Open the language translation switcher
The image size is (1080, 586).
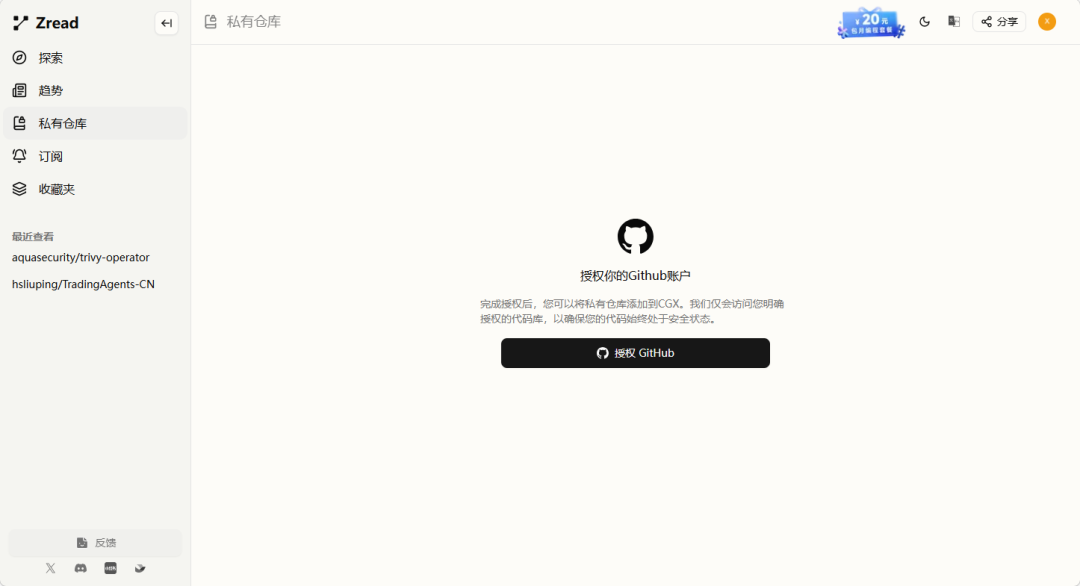coord(954,22)
